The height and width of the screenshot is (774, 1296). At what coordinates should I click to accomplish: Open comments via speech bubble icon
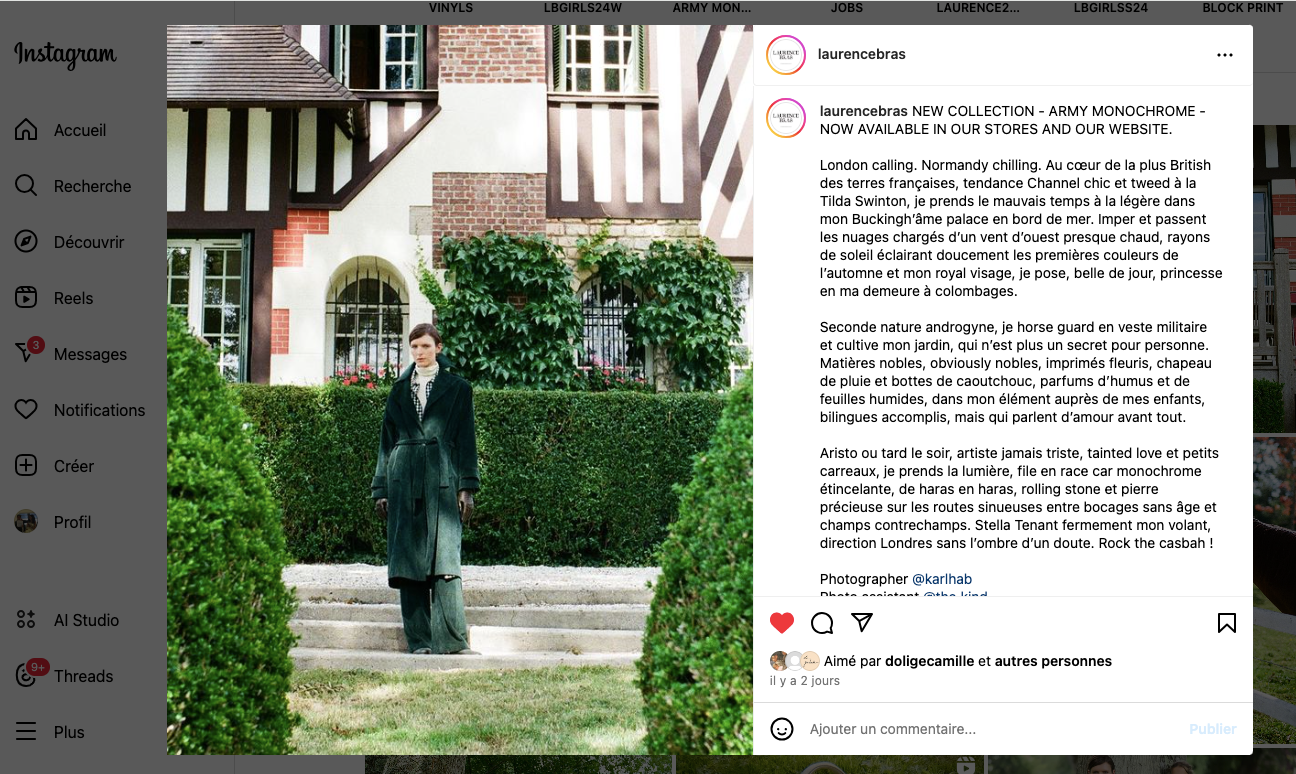click(822, 623)
